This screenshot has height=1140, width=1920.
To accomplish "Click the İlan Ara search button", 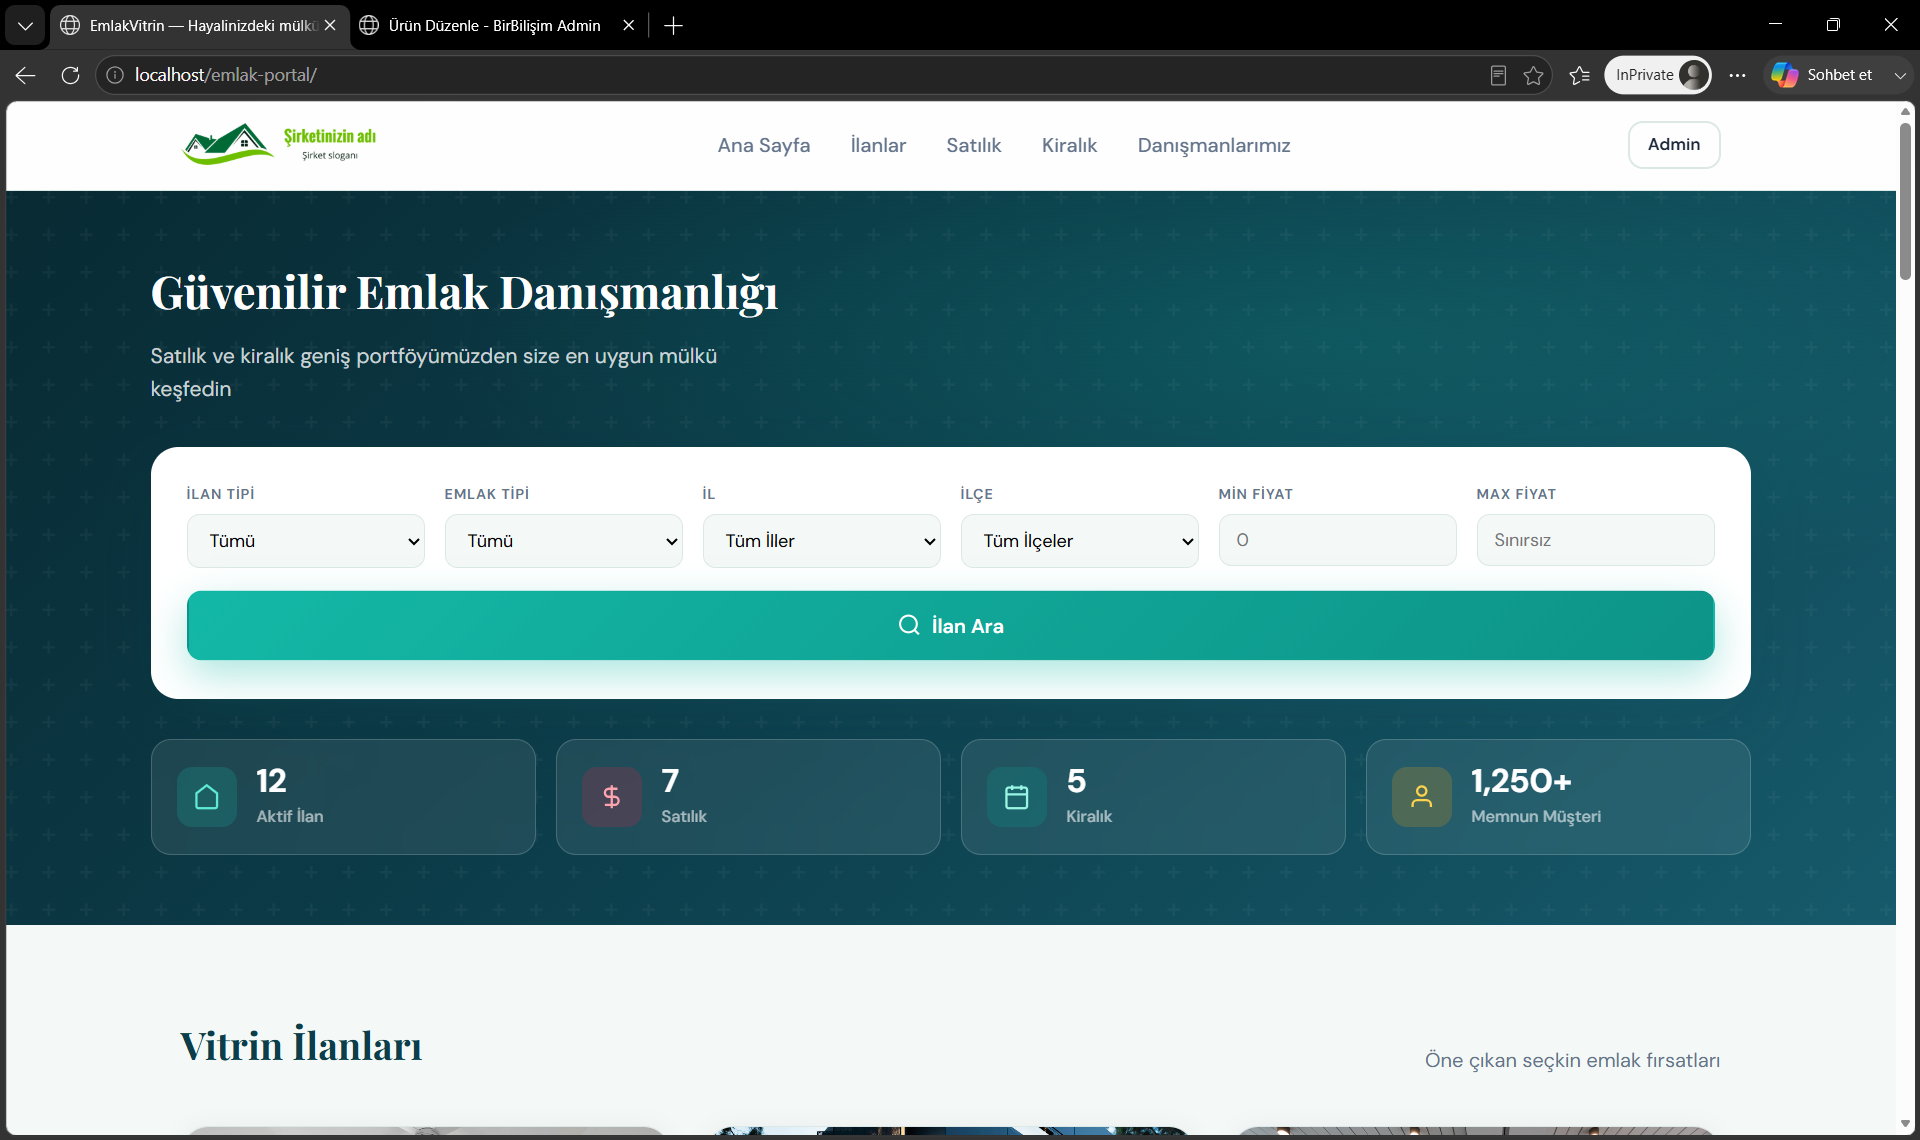I will click(951, 625).
